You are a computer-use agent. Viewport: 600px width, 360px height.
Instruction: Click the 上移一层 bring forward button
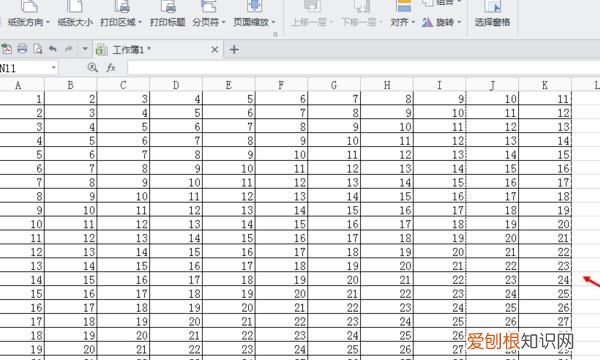(311, 14)
